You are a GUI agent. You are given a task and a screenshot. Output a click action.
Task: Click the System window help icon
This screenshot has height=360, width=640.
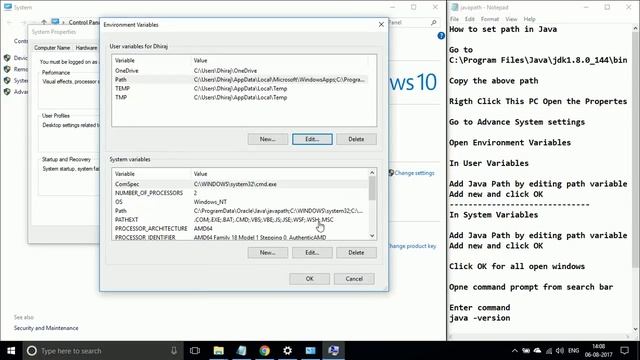441,36
